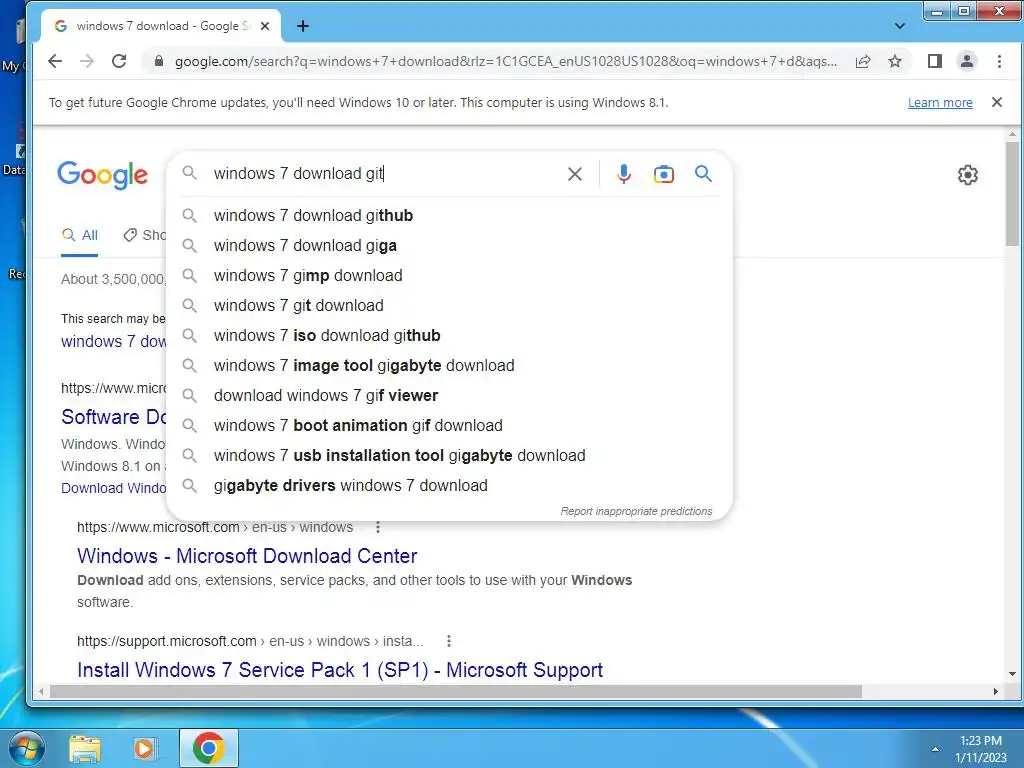The height and width of the screenshot is (768, 1024).
Task: Open the Chrome three-dot menu
Action: [x=999, y=61]
